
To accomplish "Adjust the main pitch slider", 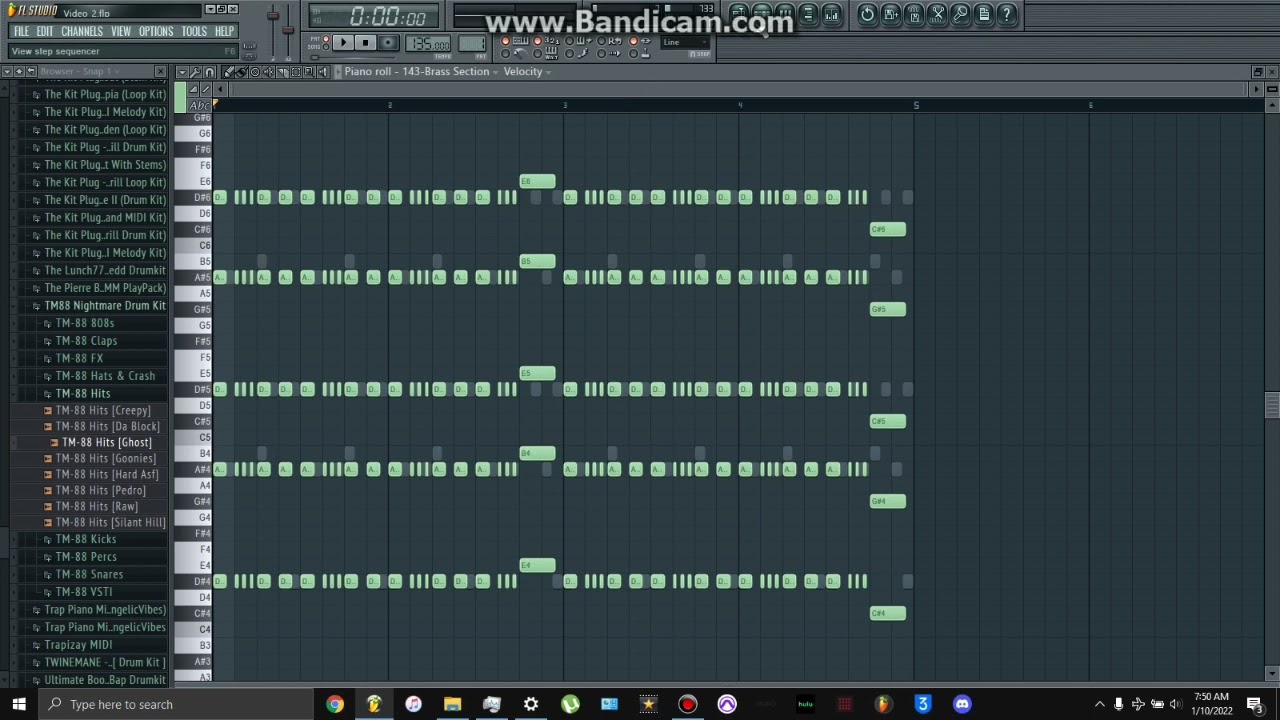I will click(x=288, y=29).
